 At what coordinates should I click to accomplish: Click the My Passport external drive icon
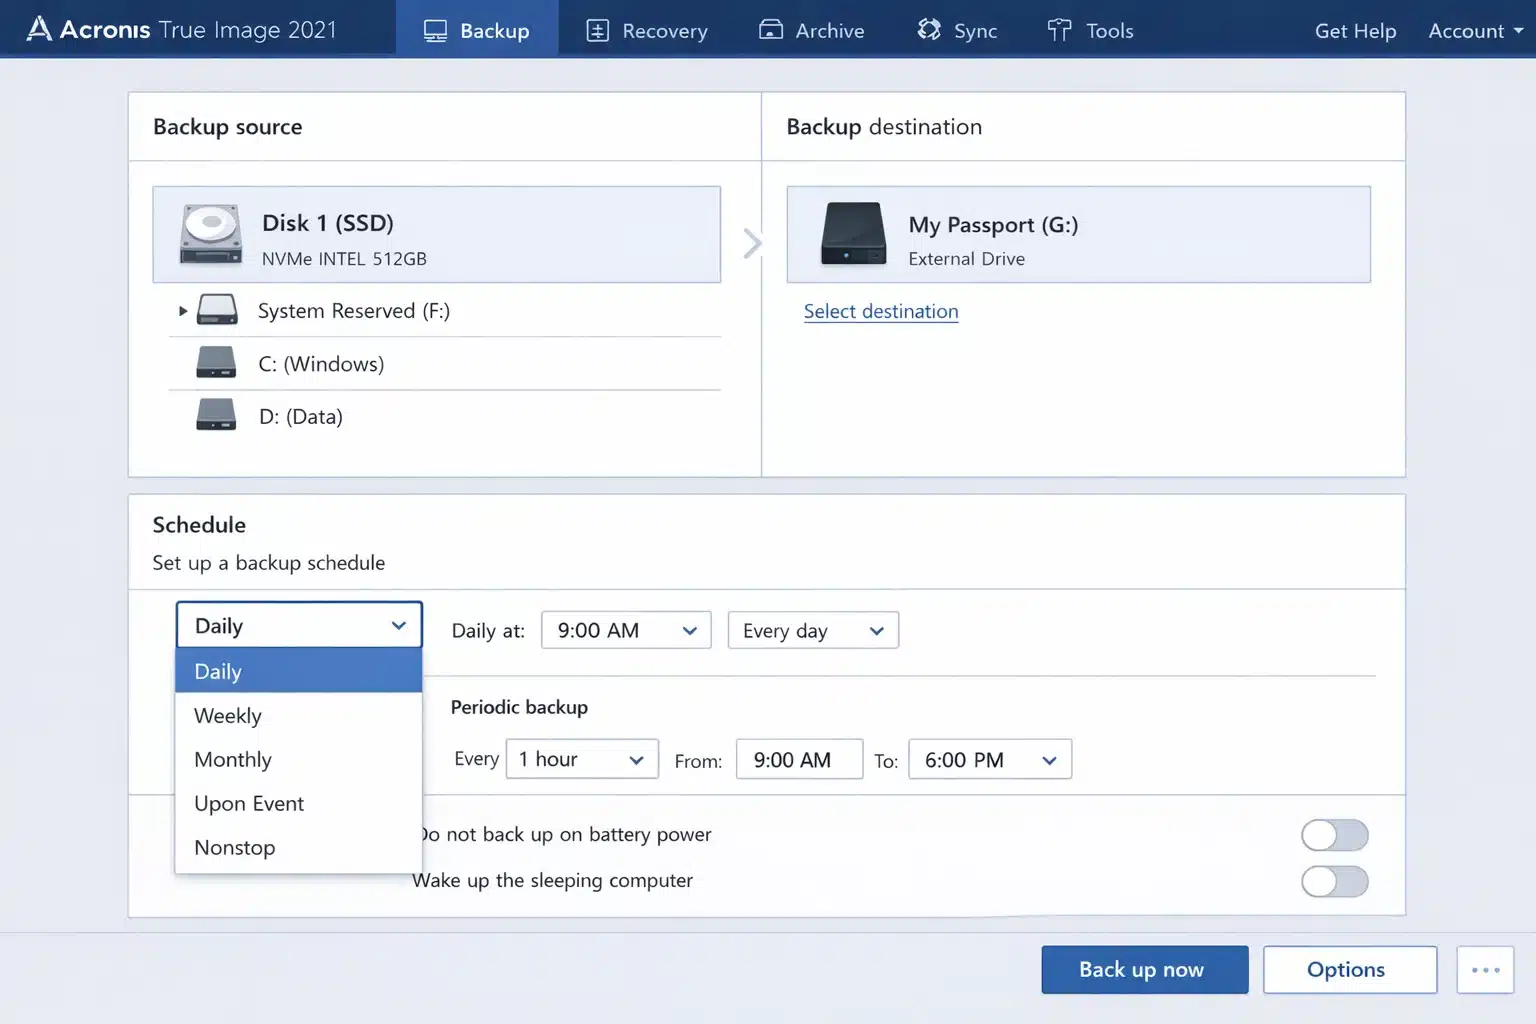855,234
